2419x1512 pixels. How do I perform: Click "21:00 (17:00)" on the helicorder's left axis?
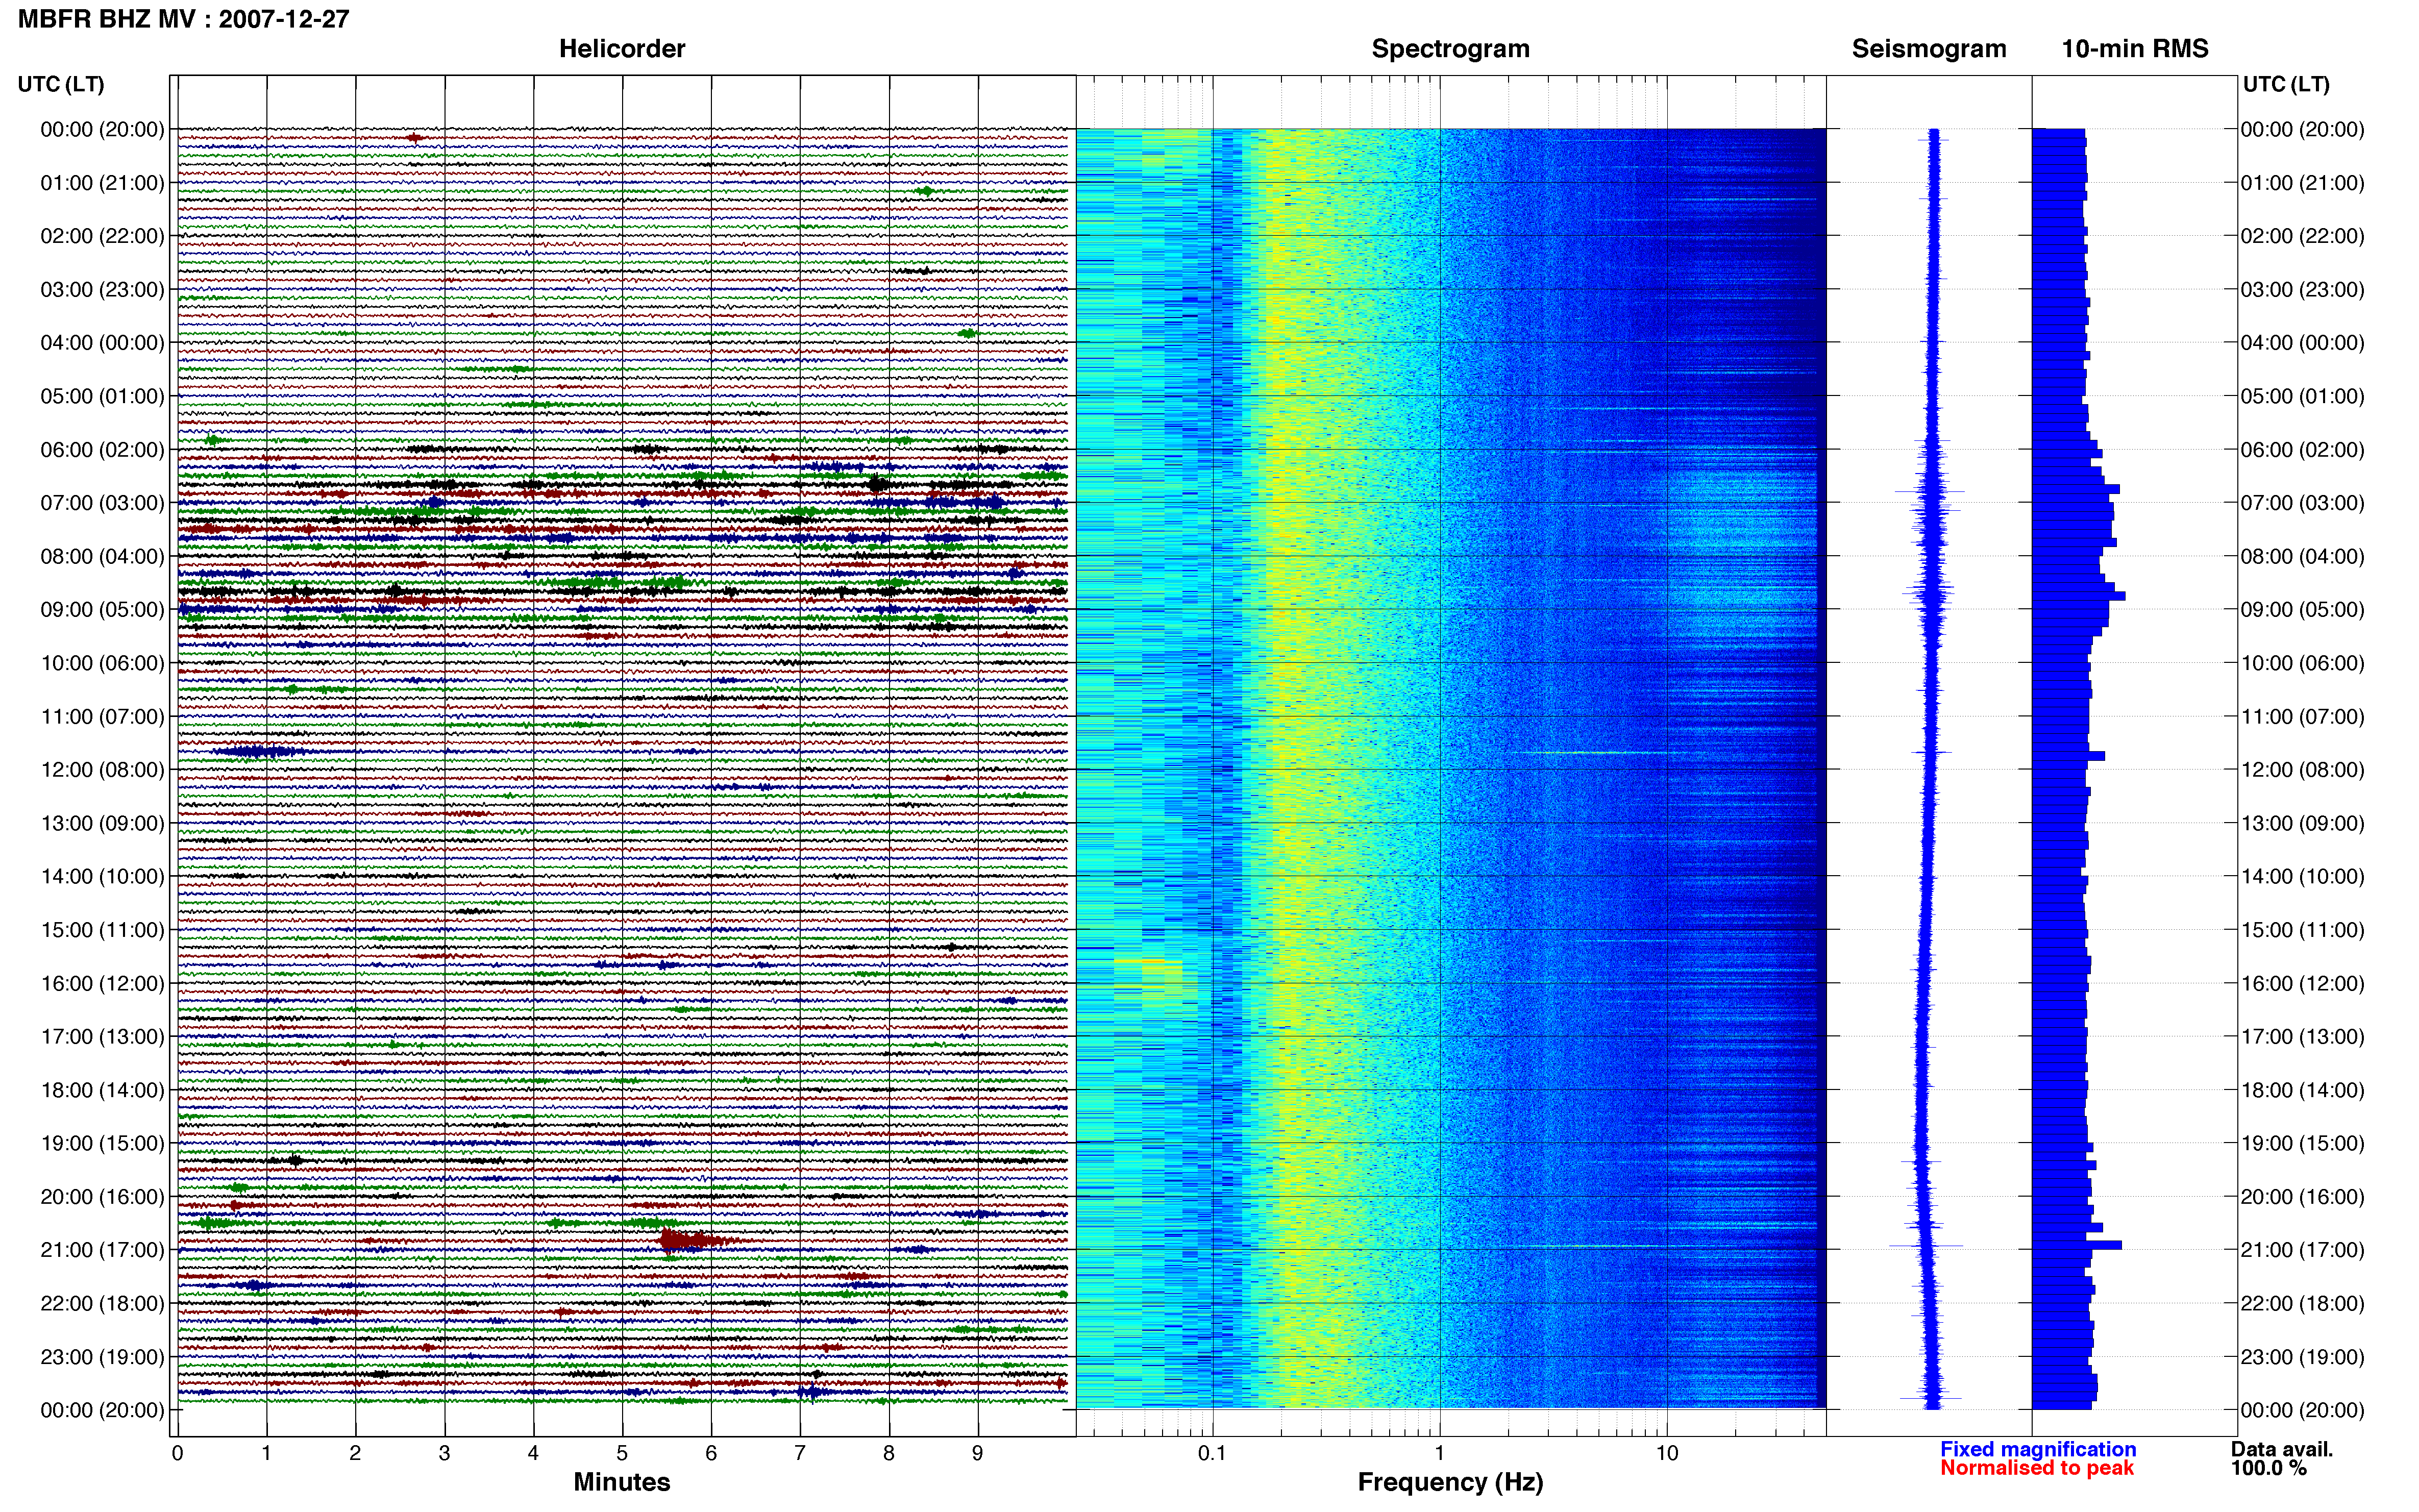coord(102,1250)
